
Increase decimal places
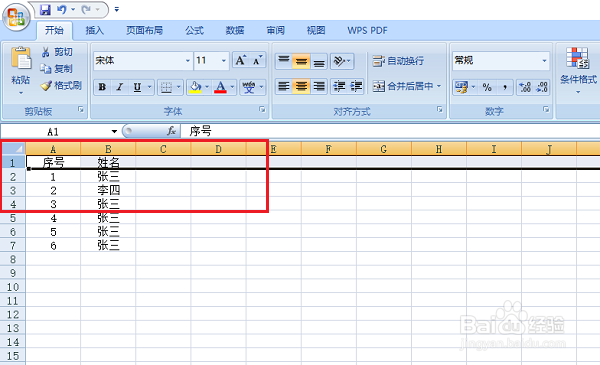(x=524, y=87)
